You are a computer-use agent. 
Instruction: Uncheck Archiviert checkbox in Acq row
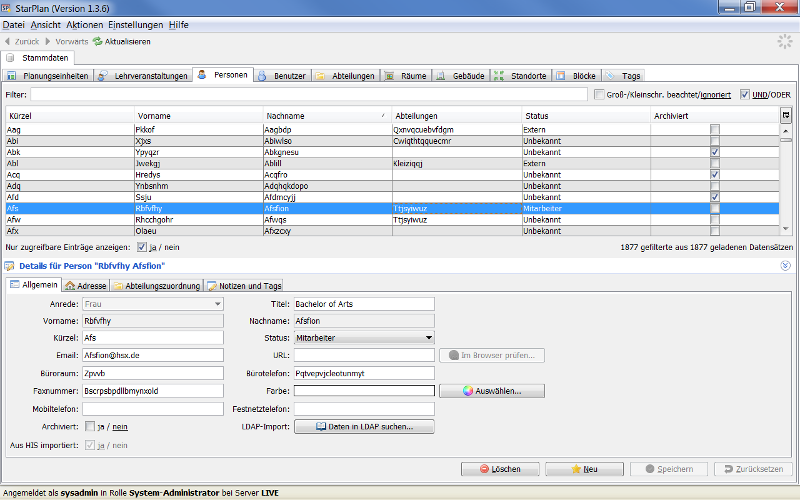pyautogui.click(x=715, y=174)
